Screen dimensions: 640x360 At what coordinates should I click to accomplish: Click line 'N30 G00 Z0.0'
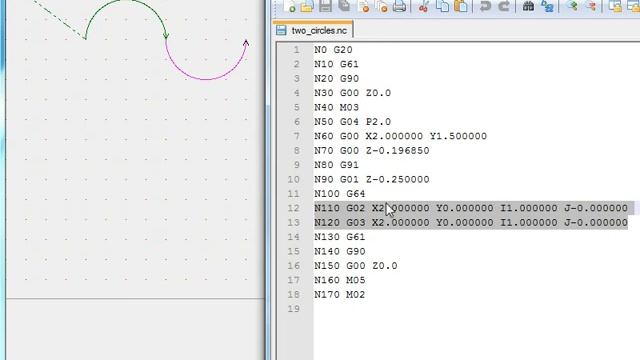coord(353,93)
